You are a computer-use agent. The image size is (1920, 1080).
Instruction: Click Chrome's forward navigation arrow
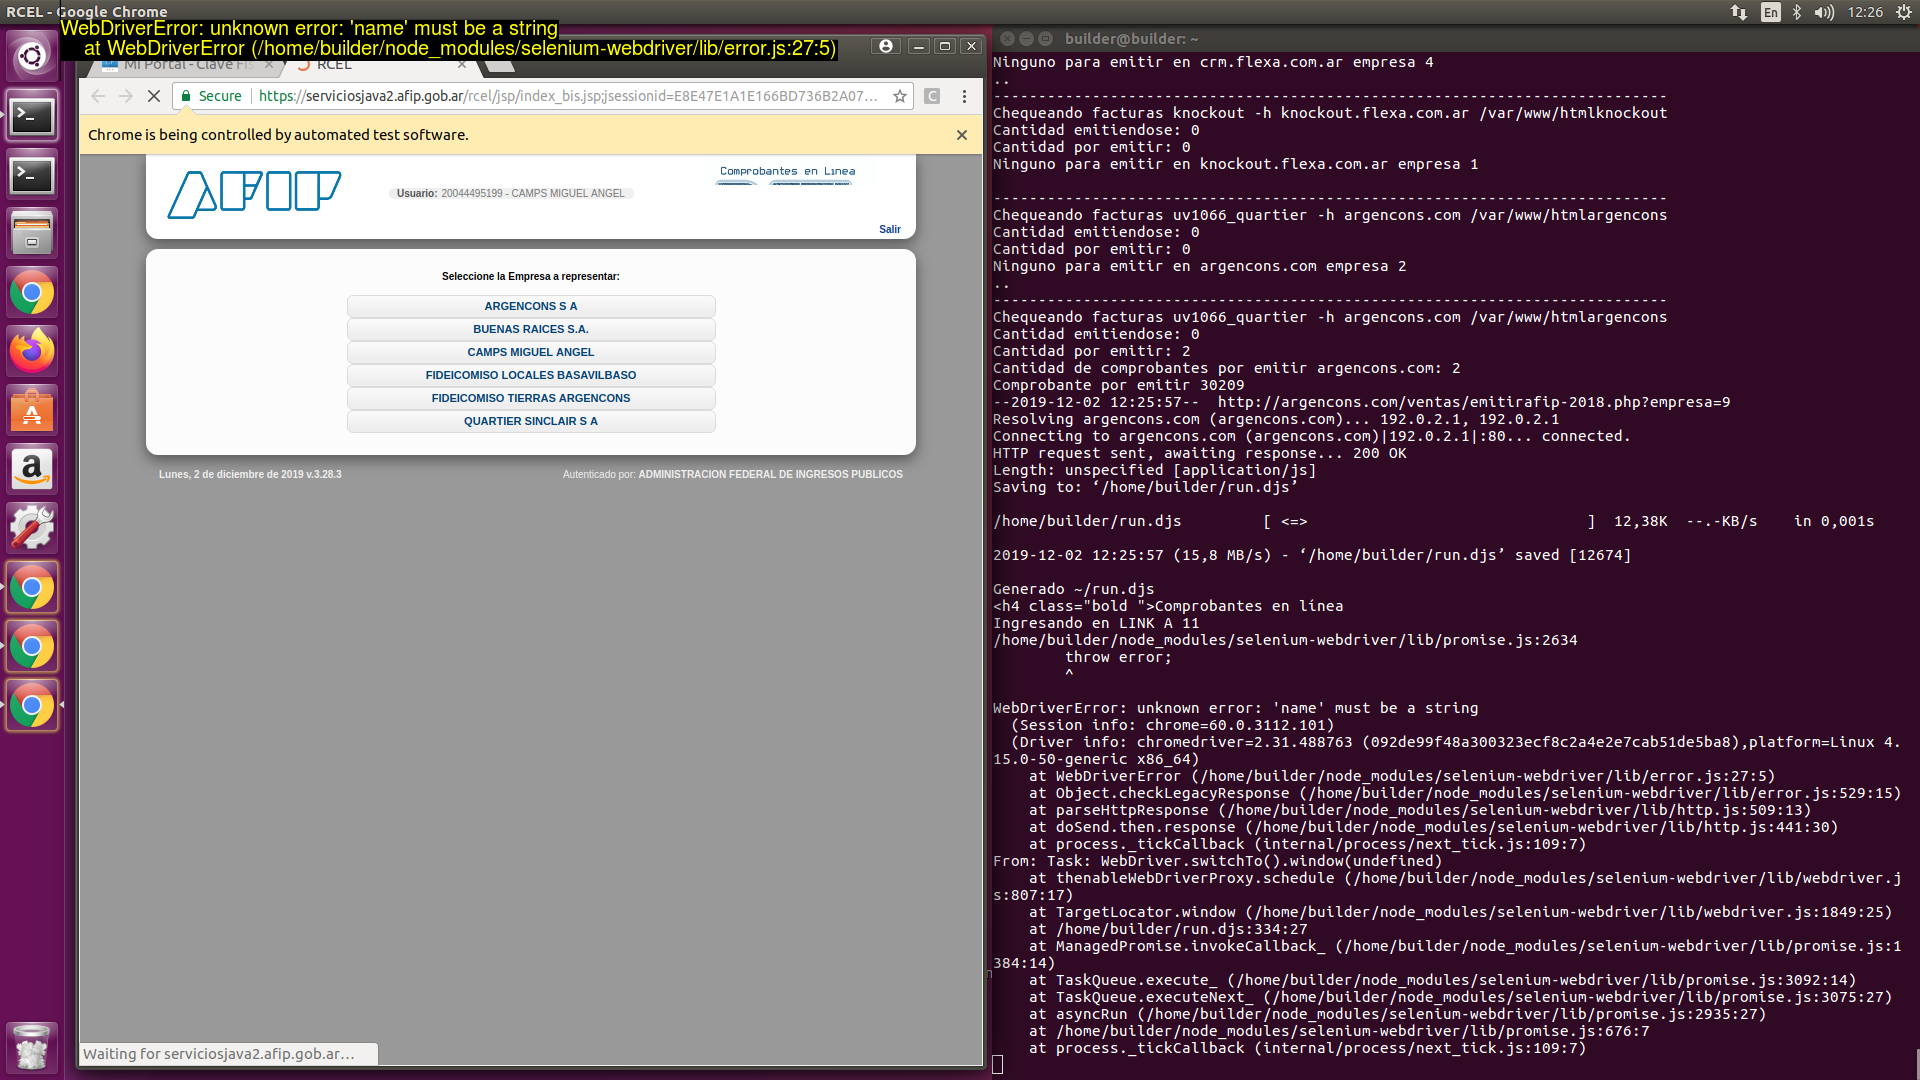tap(126, 96)
